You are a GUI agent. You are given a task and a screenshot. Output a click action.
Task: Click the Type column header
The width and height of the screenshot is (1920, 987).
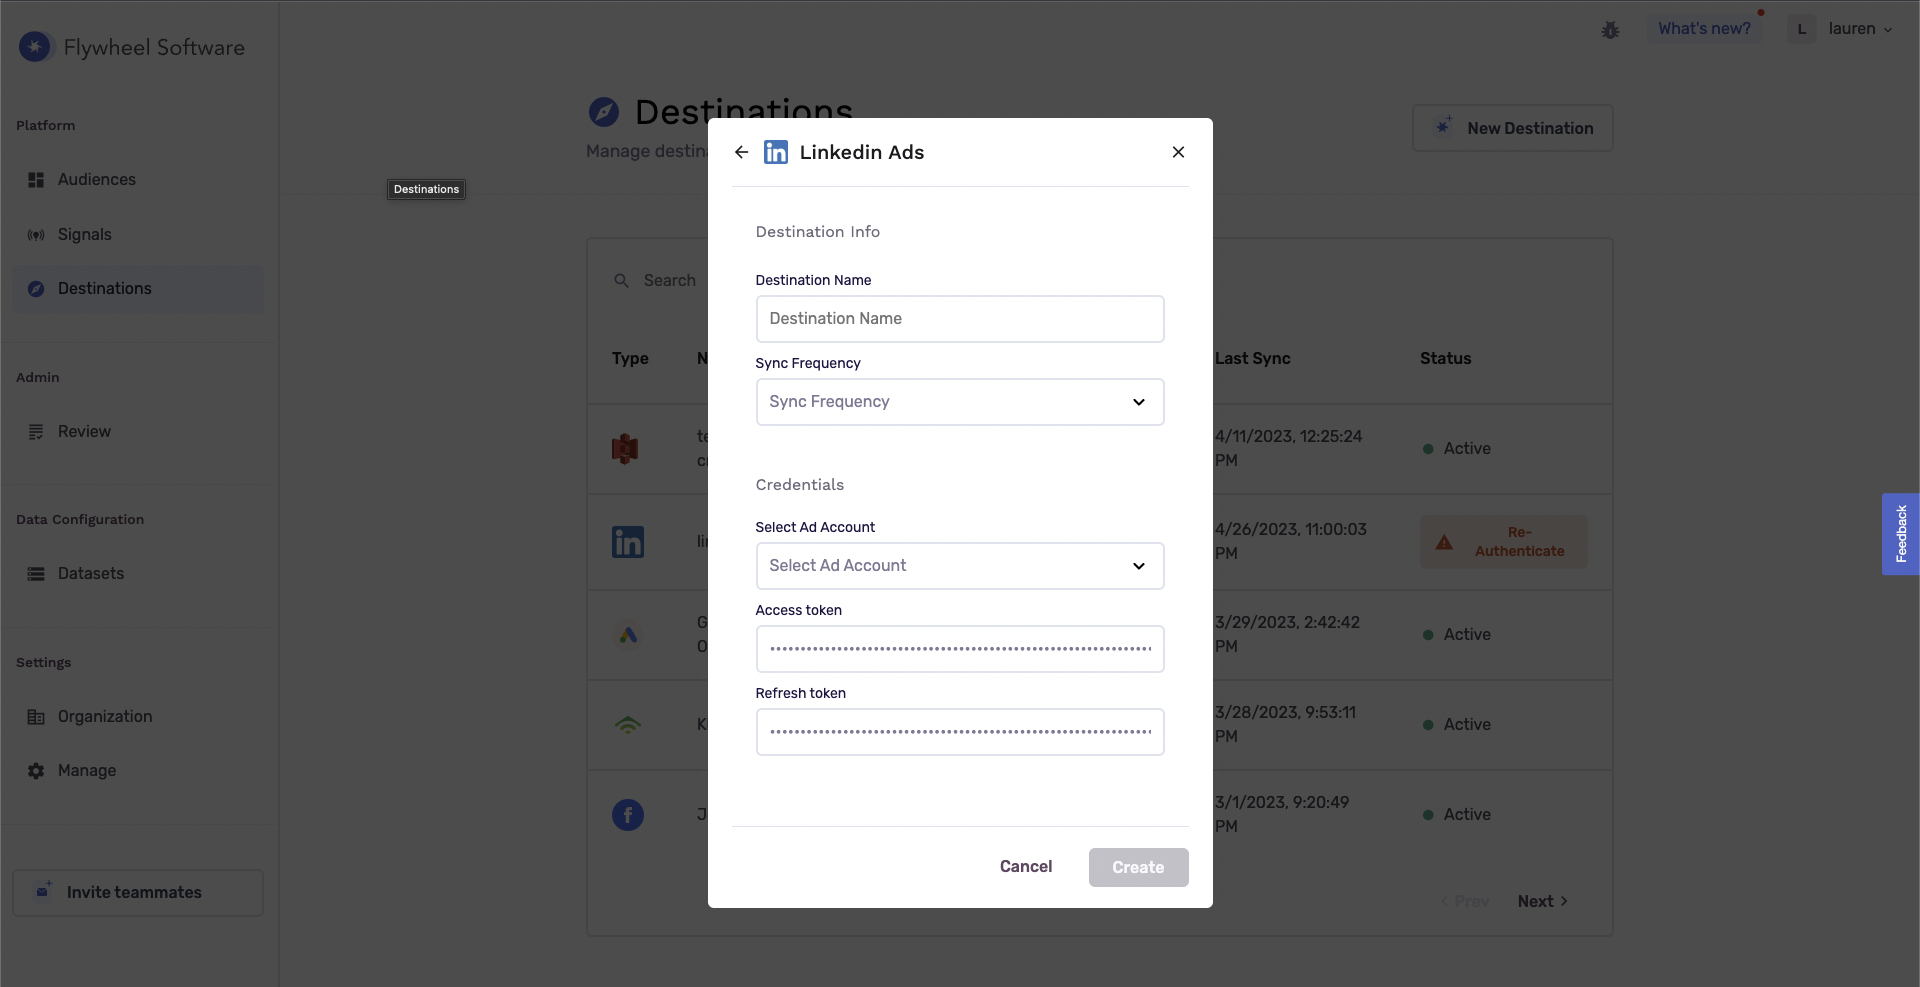[x=630, y=359]
